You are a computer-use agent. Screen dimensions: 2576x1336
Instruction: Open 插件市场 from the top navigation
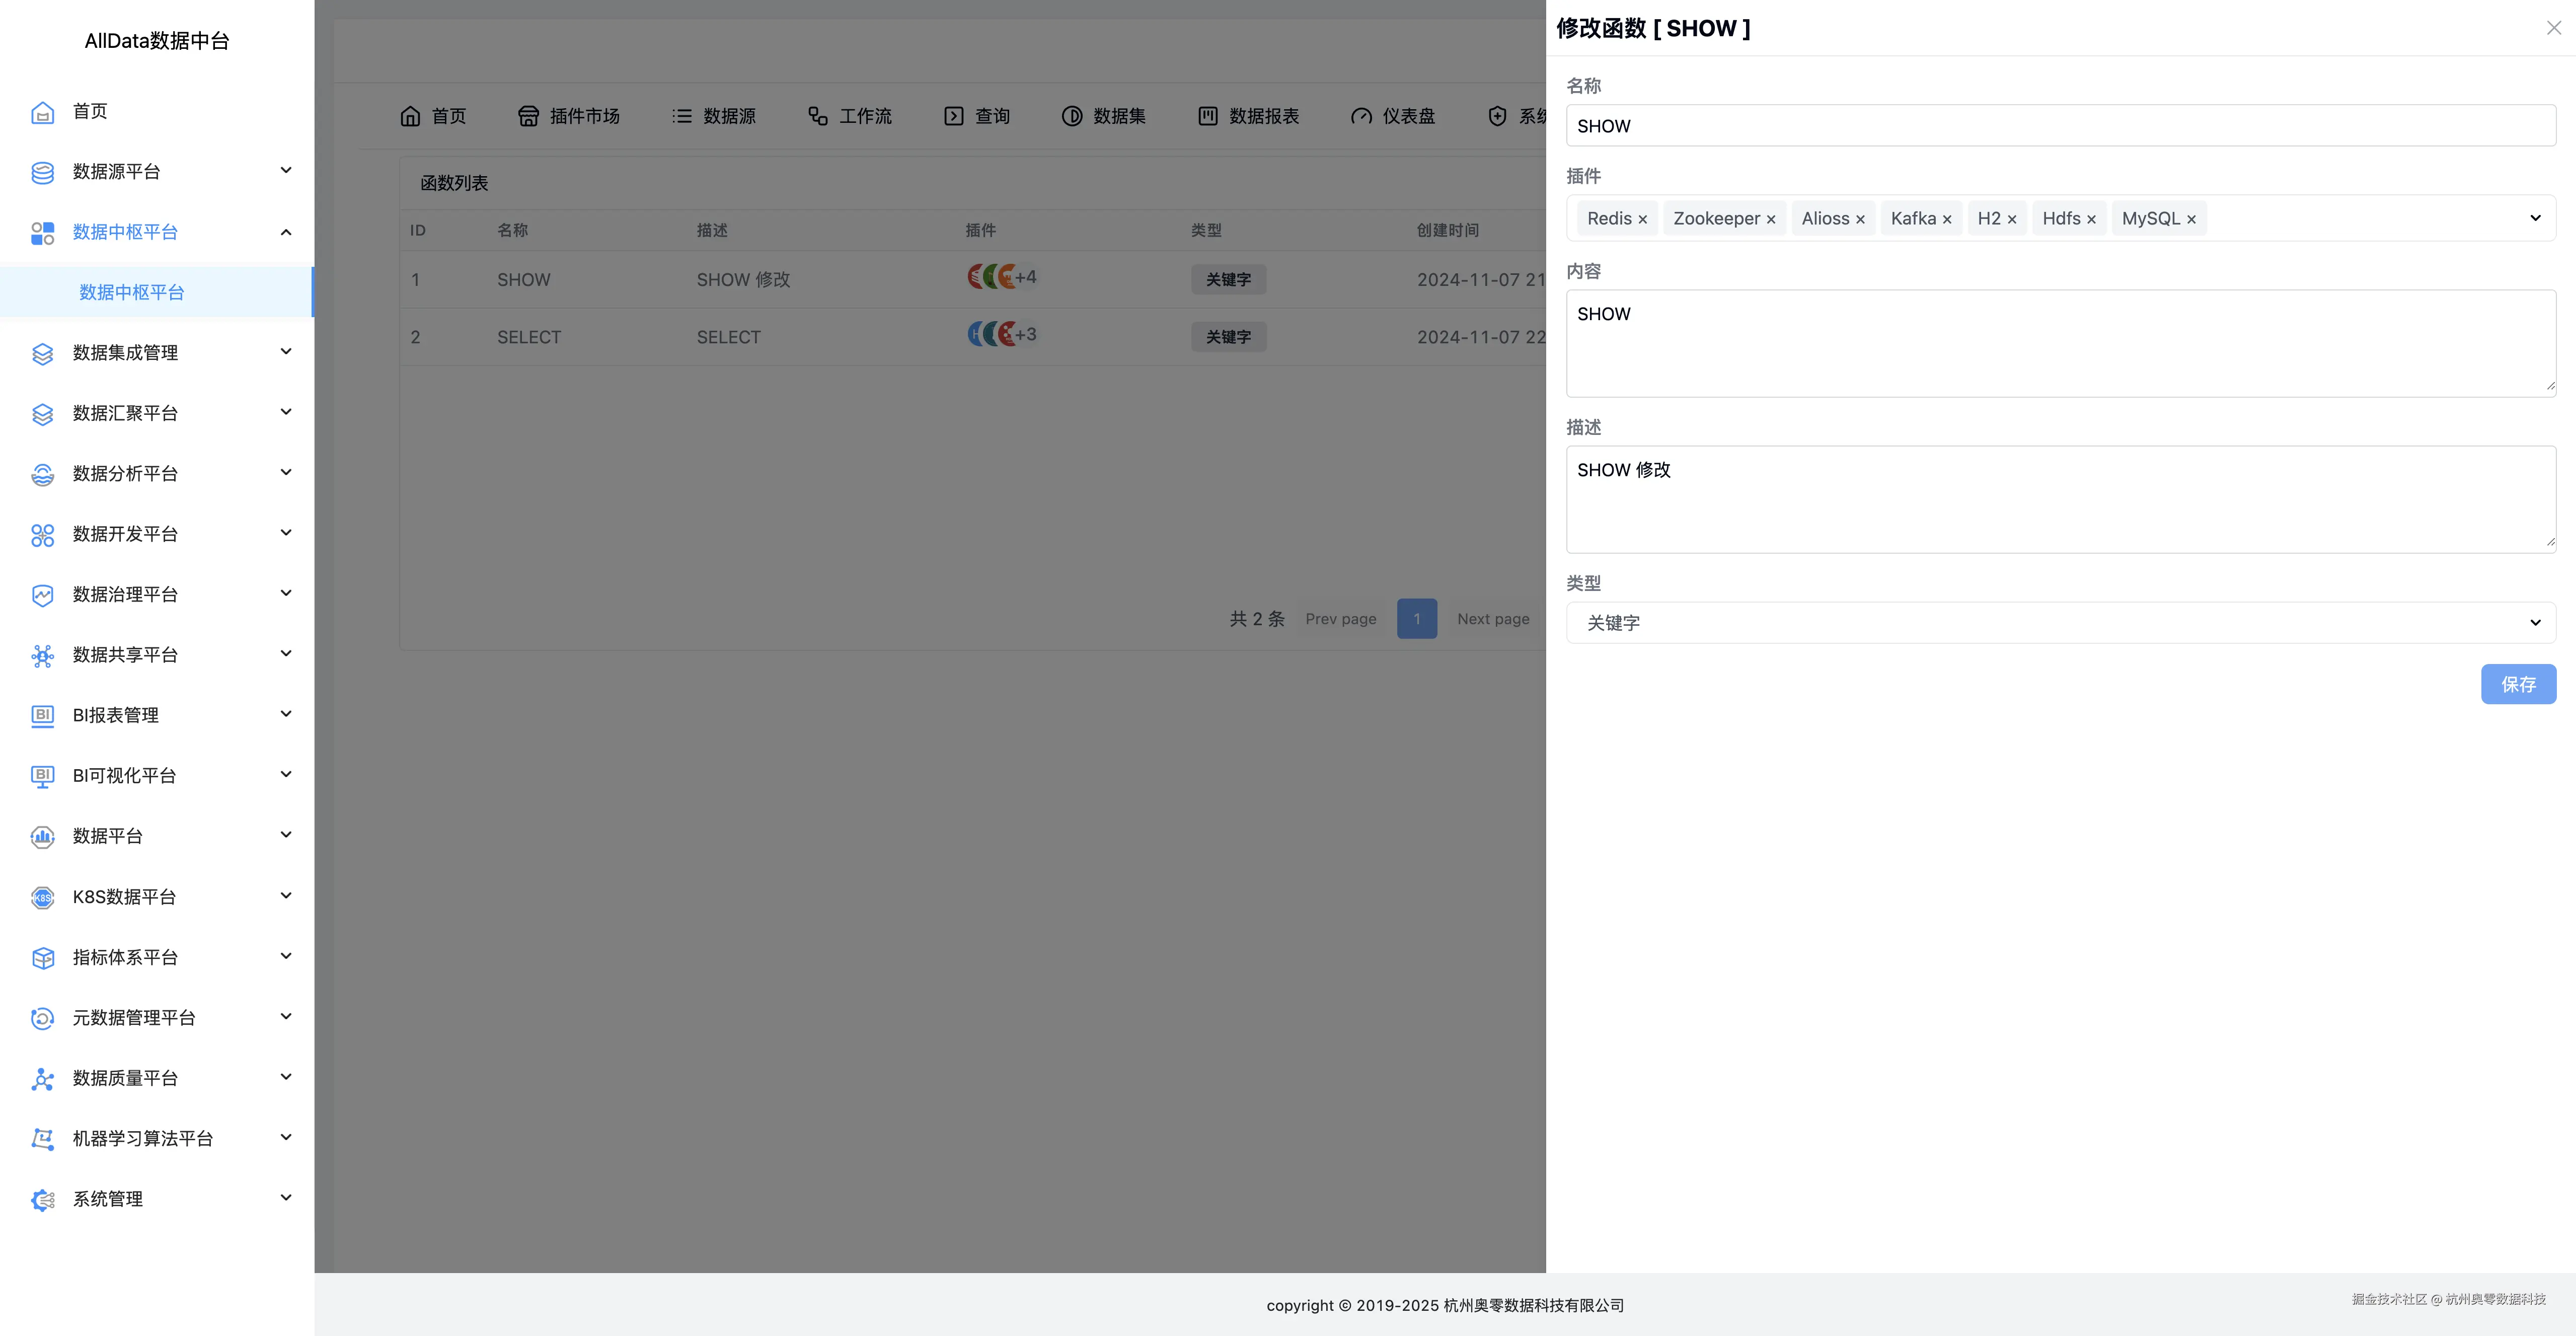[x=568, y=116]
